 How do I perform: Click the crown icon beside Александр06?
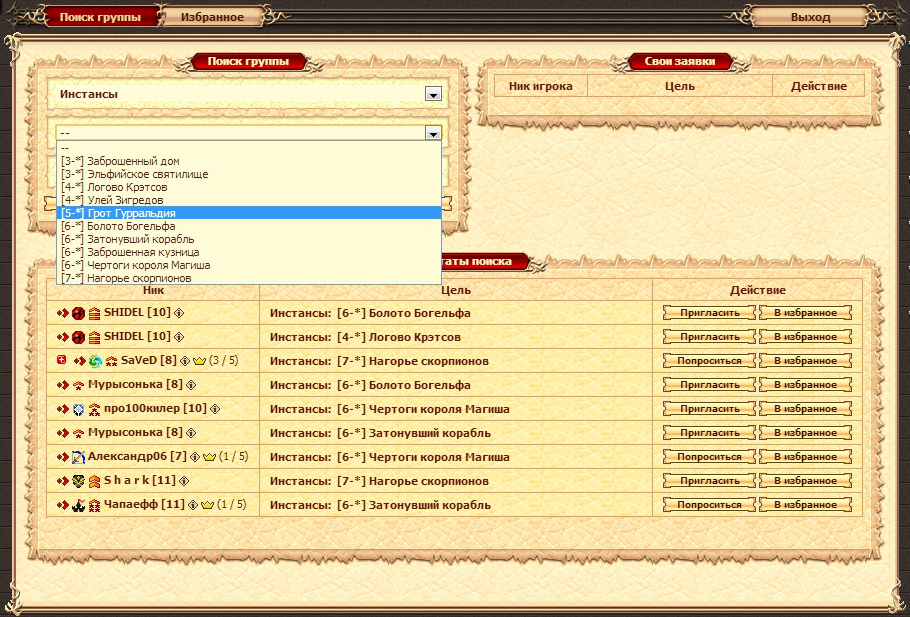[x=209, y=456]
